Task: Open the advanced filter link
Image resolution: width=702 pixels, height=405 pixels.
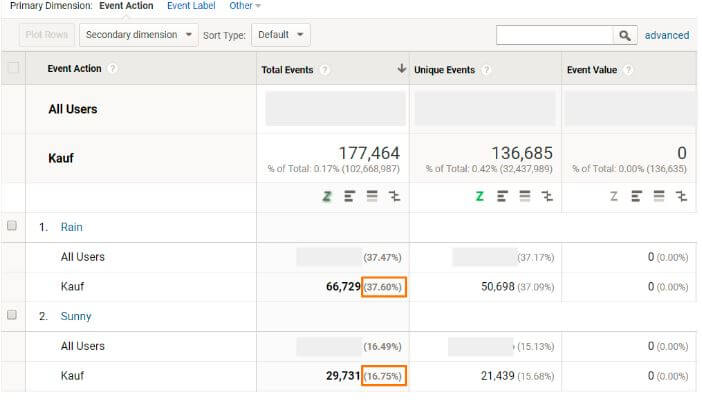Action: pos(666,35)
